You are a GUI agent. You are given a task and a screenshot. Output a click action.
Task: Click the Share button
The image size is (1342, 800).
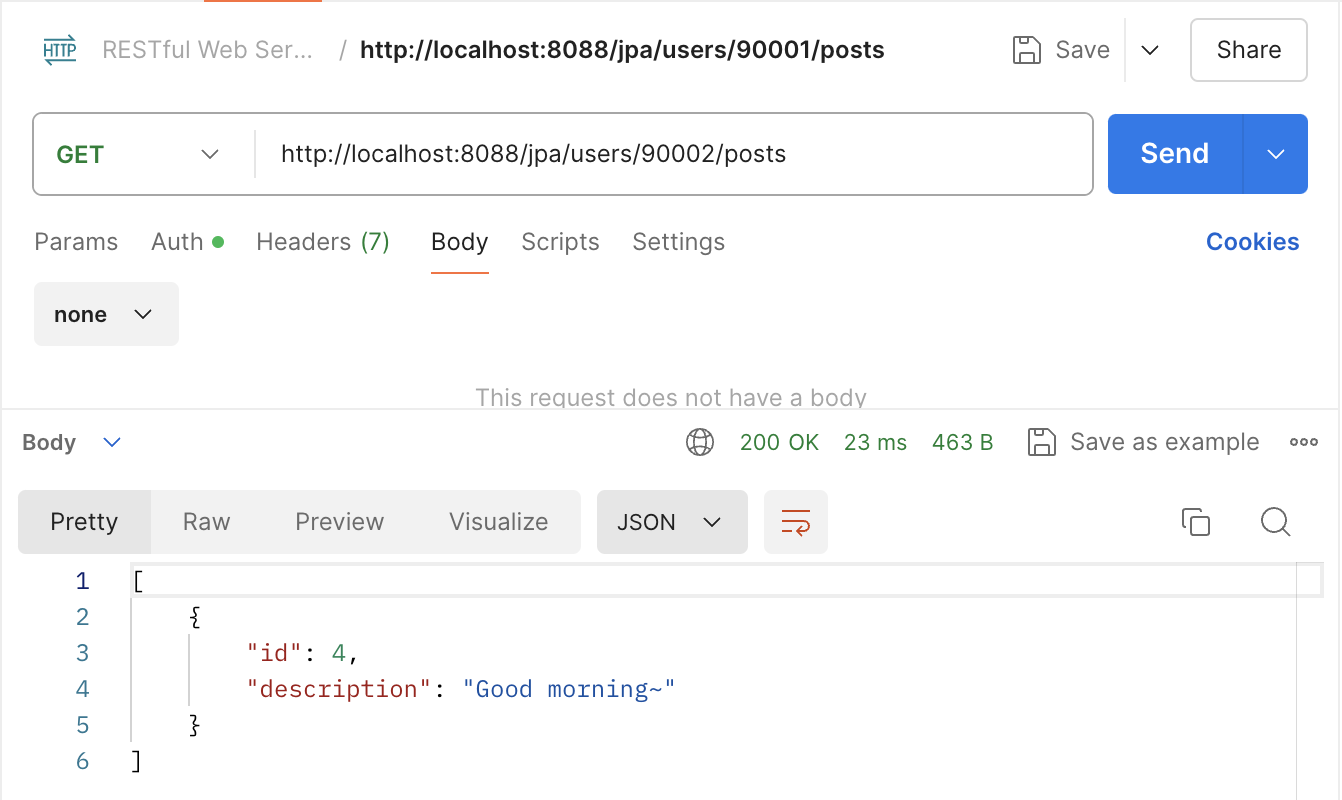click(x=1248, y=50)
